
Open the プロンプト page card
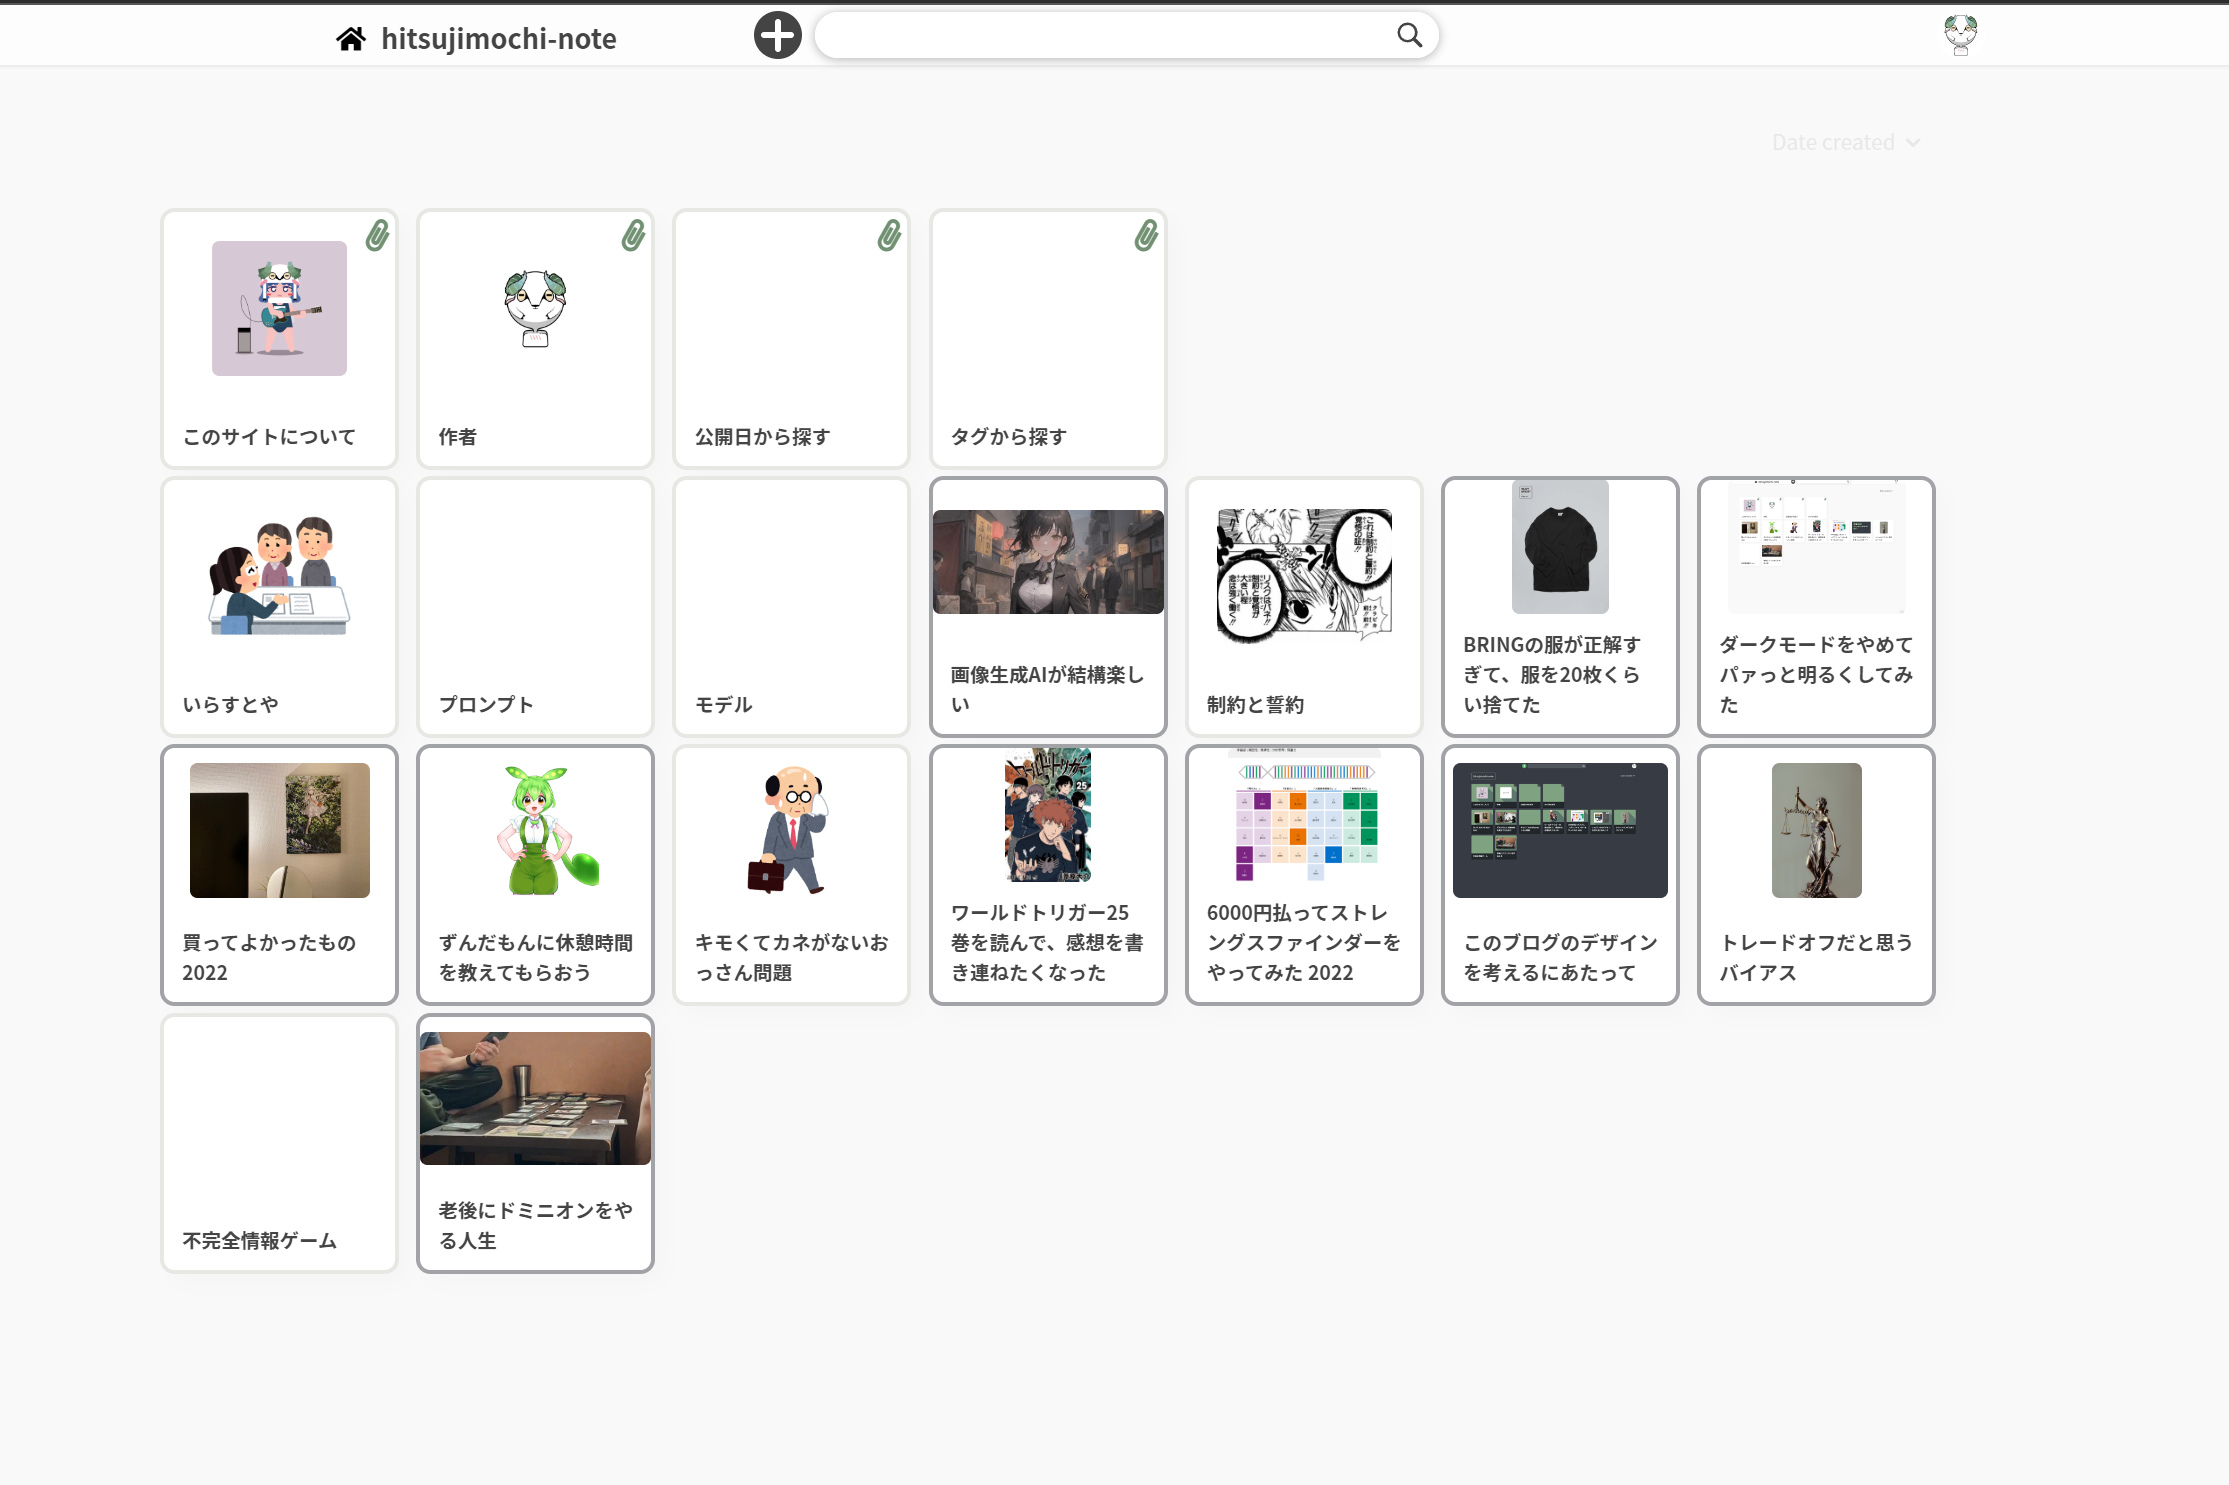[535, 607]
